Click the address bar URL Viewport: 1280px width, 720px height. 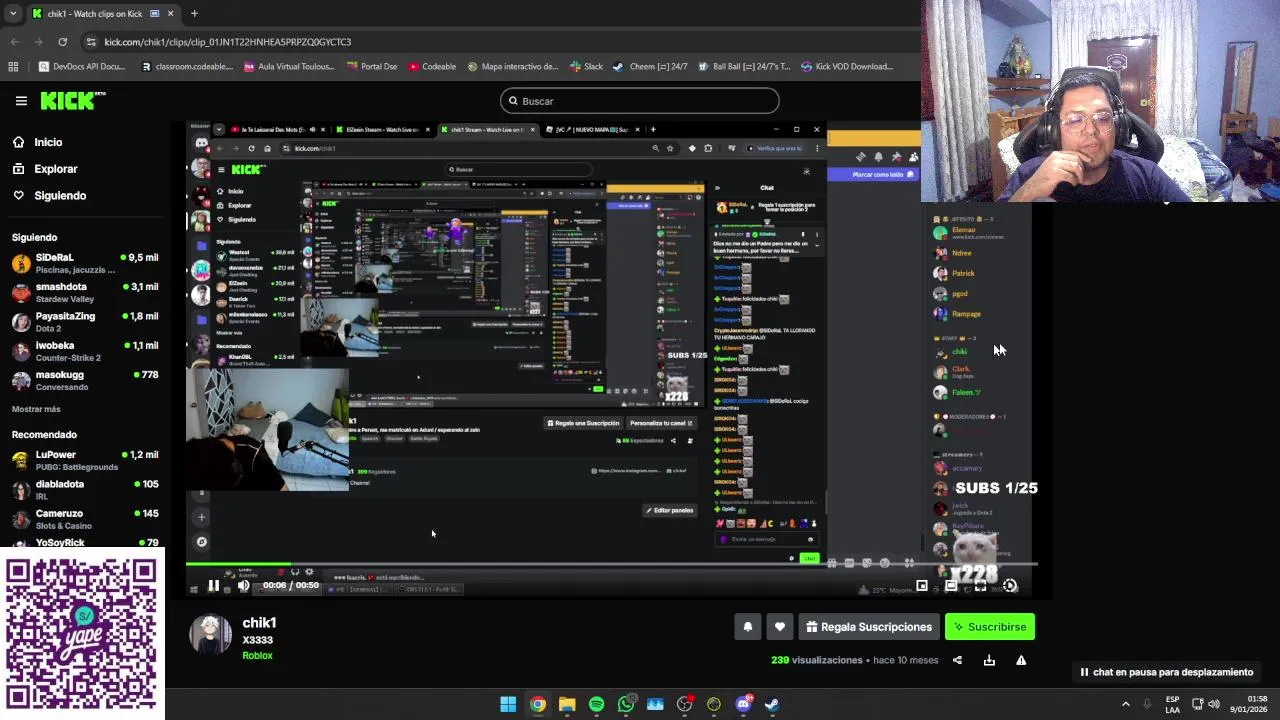[228, 42]
